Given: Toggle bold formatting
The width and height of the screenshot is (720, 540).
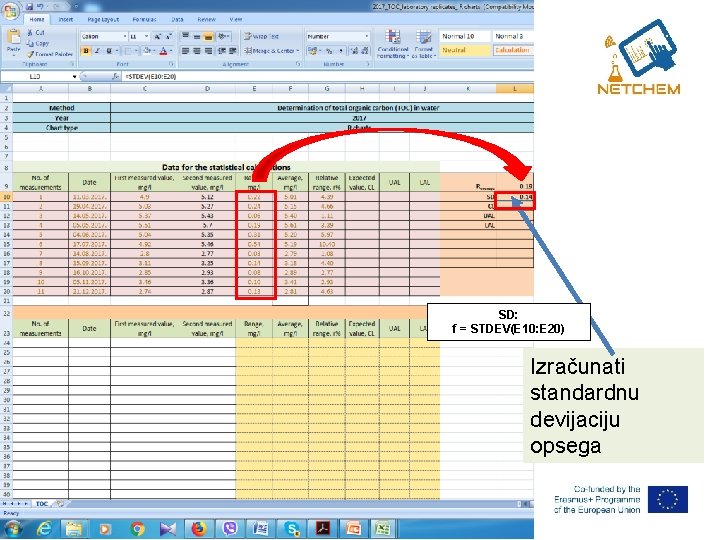Looking at the screenshot, I should click(86, 51).
